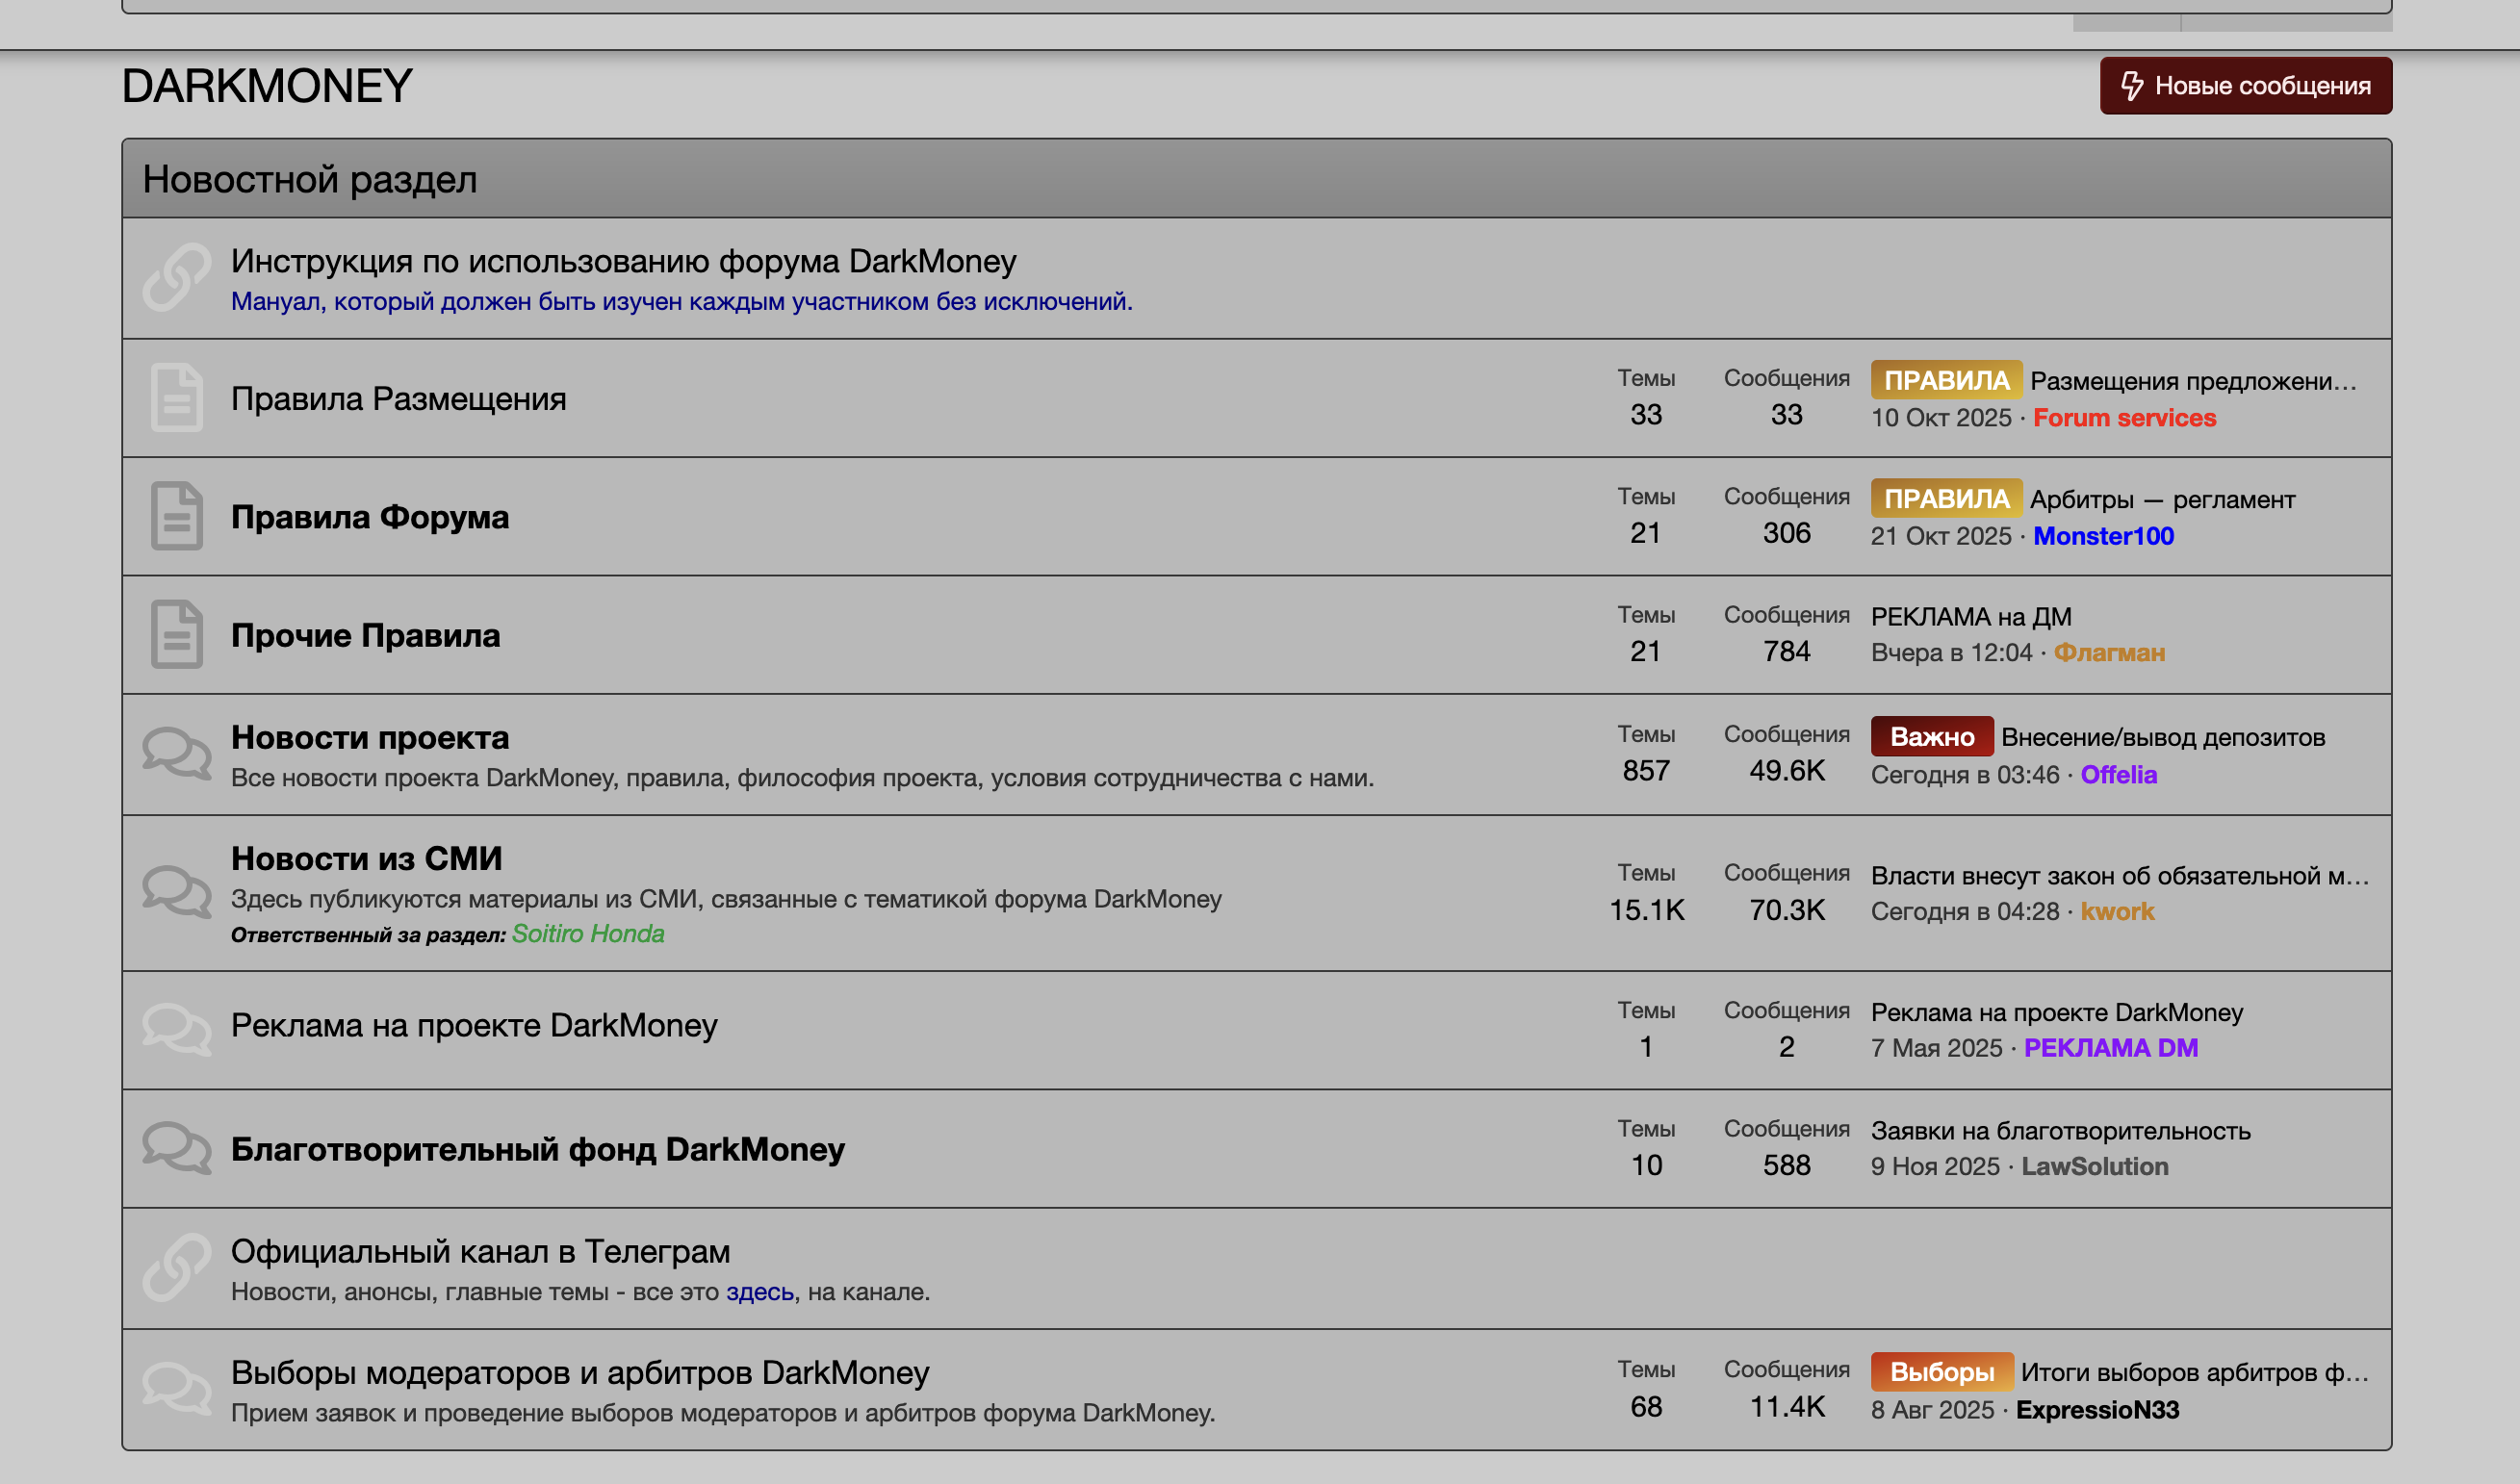Click document icon next to Правила Форума
The width and height of the screenshot is (2520, 1484).
[x=176, y=516]
